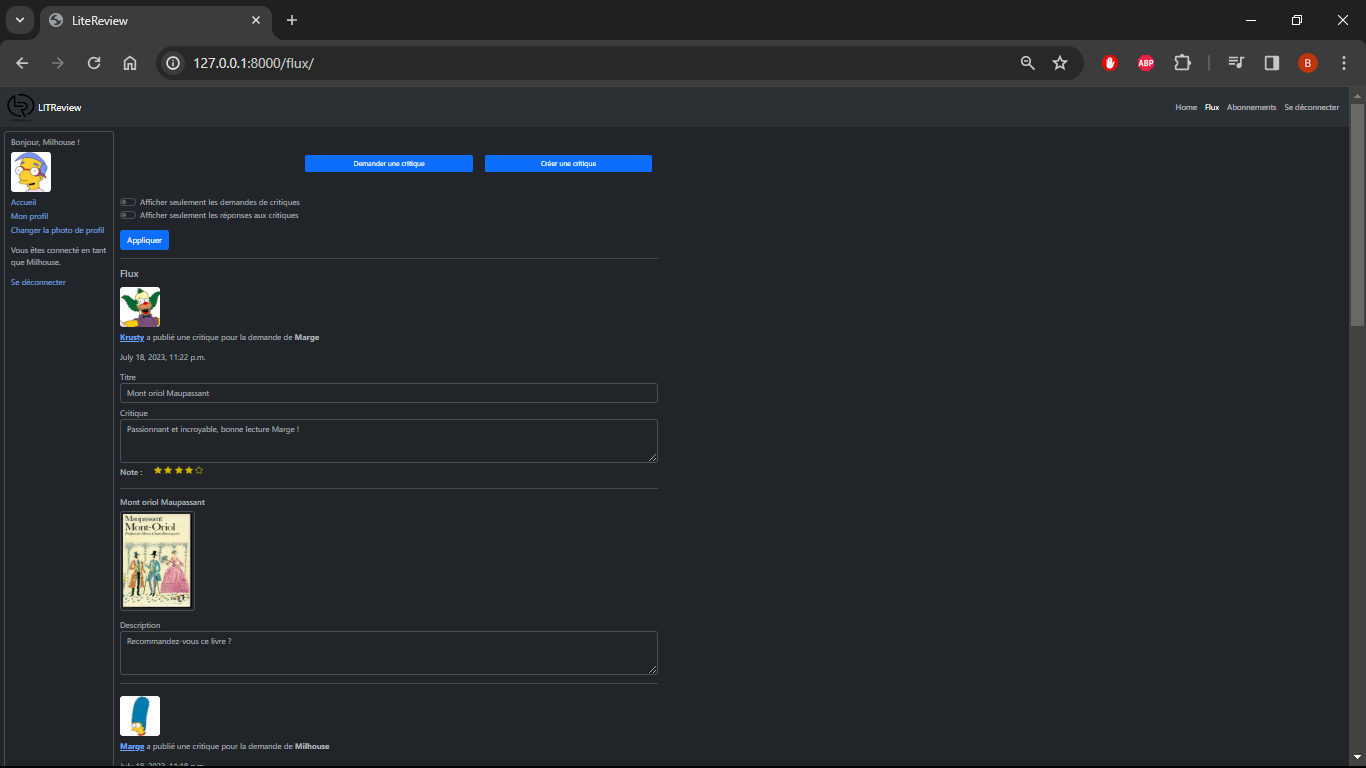Bookmark this page with the star
Screen dimensions: 1366x768
click(1060, 63)
